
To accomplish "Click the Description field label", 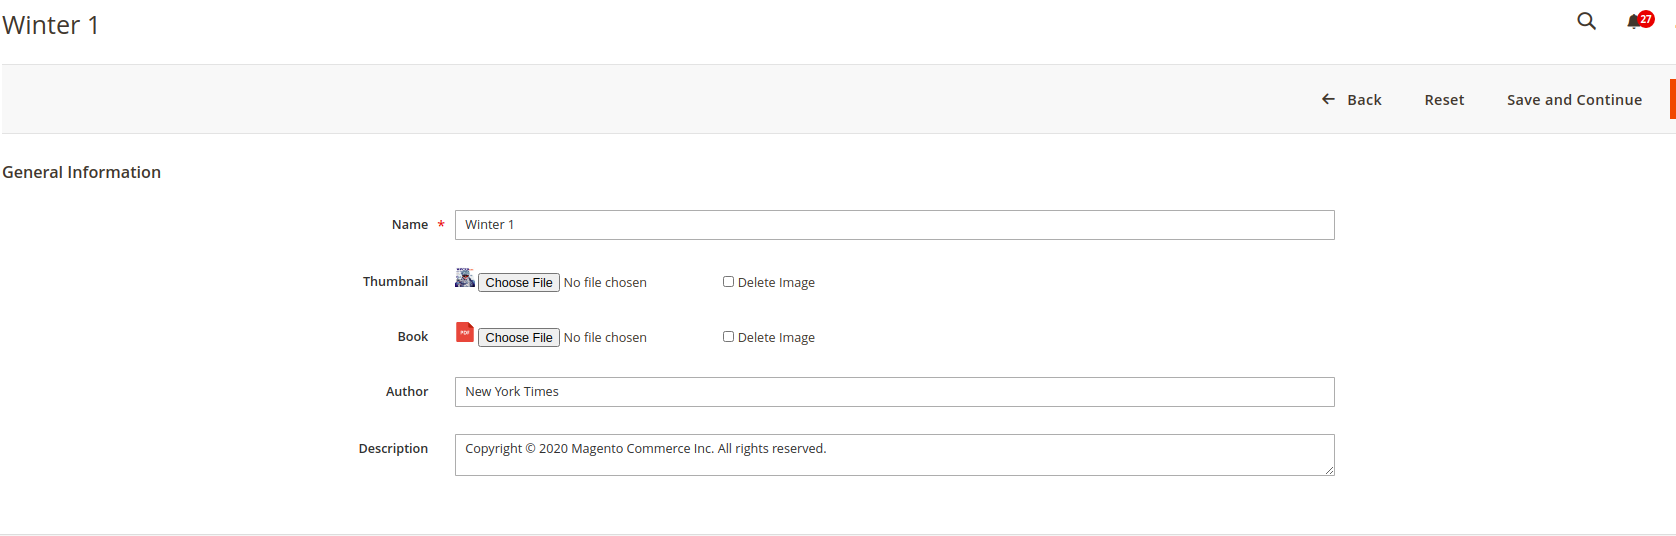I will coord(393,449).
